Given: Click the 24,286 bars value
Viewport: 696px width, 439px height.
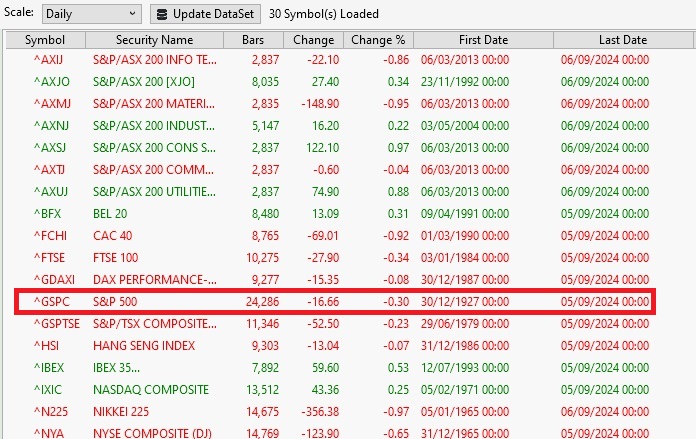Looking at the screenshot, I should pyautogui.click(x=262, y=302).
